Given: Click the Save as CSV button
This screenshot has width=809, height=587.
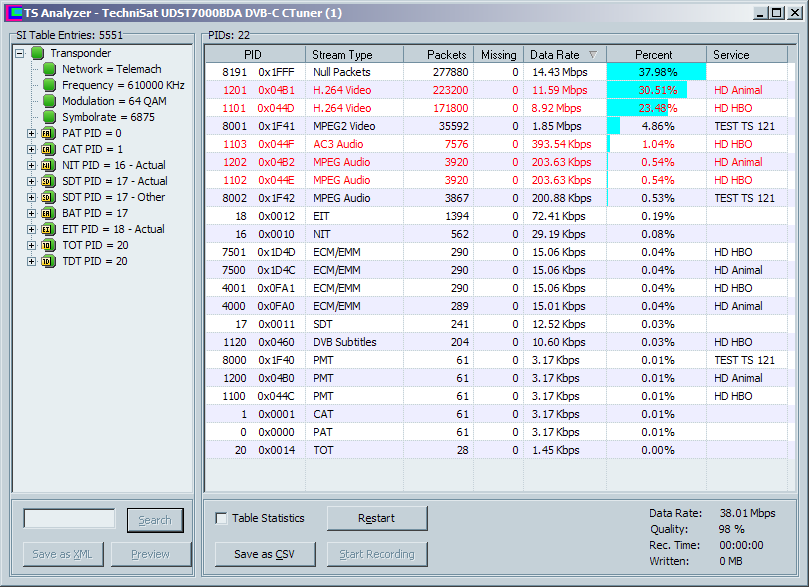Looking at the screenshot, I should [265, 555].
